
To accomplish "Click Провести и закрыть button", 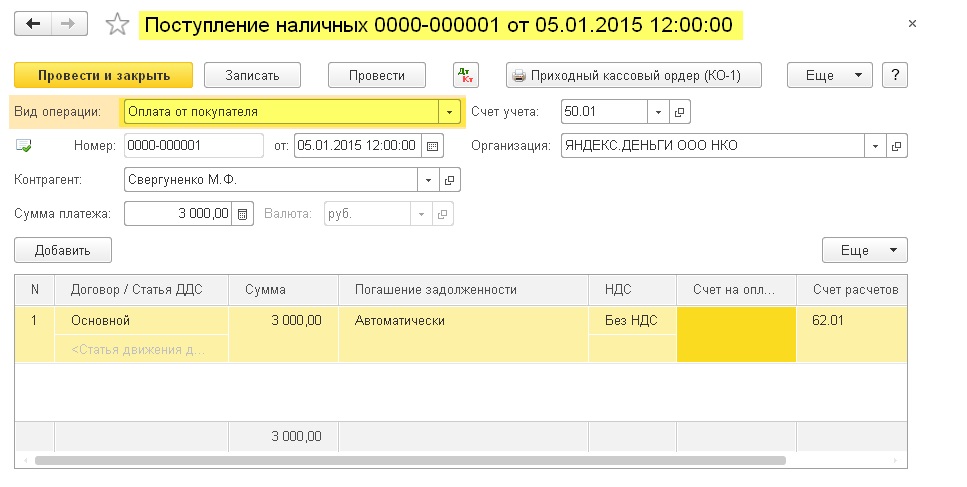I will [x=104, y=75].
